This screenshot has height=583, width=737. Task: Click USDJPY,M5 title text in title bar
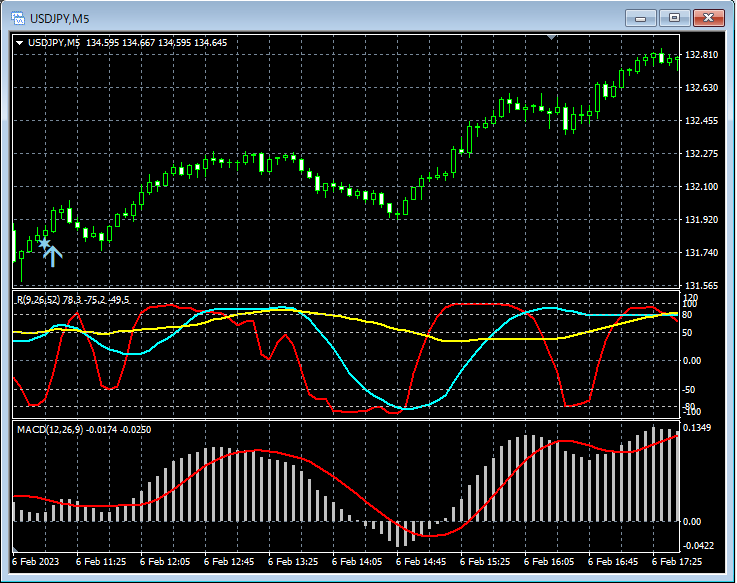click(x=60, y=19)
